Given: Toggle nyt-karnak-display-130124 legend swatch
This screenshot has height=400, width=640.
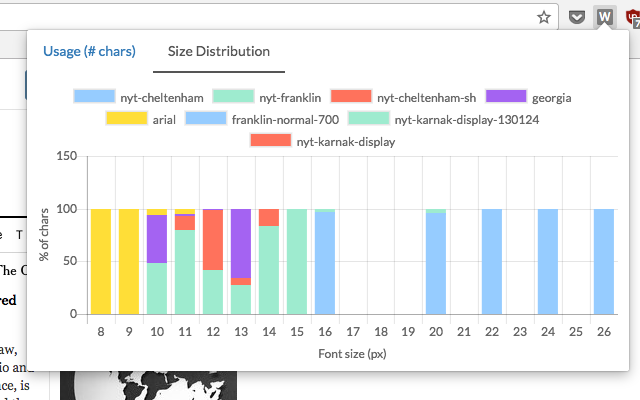Looking at the screenshot, I should coord(369,118).
